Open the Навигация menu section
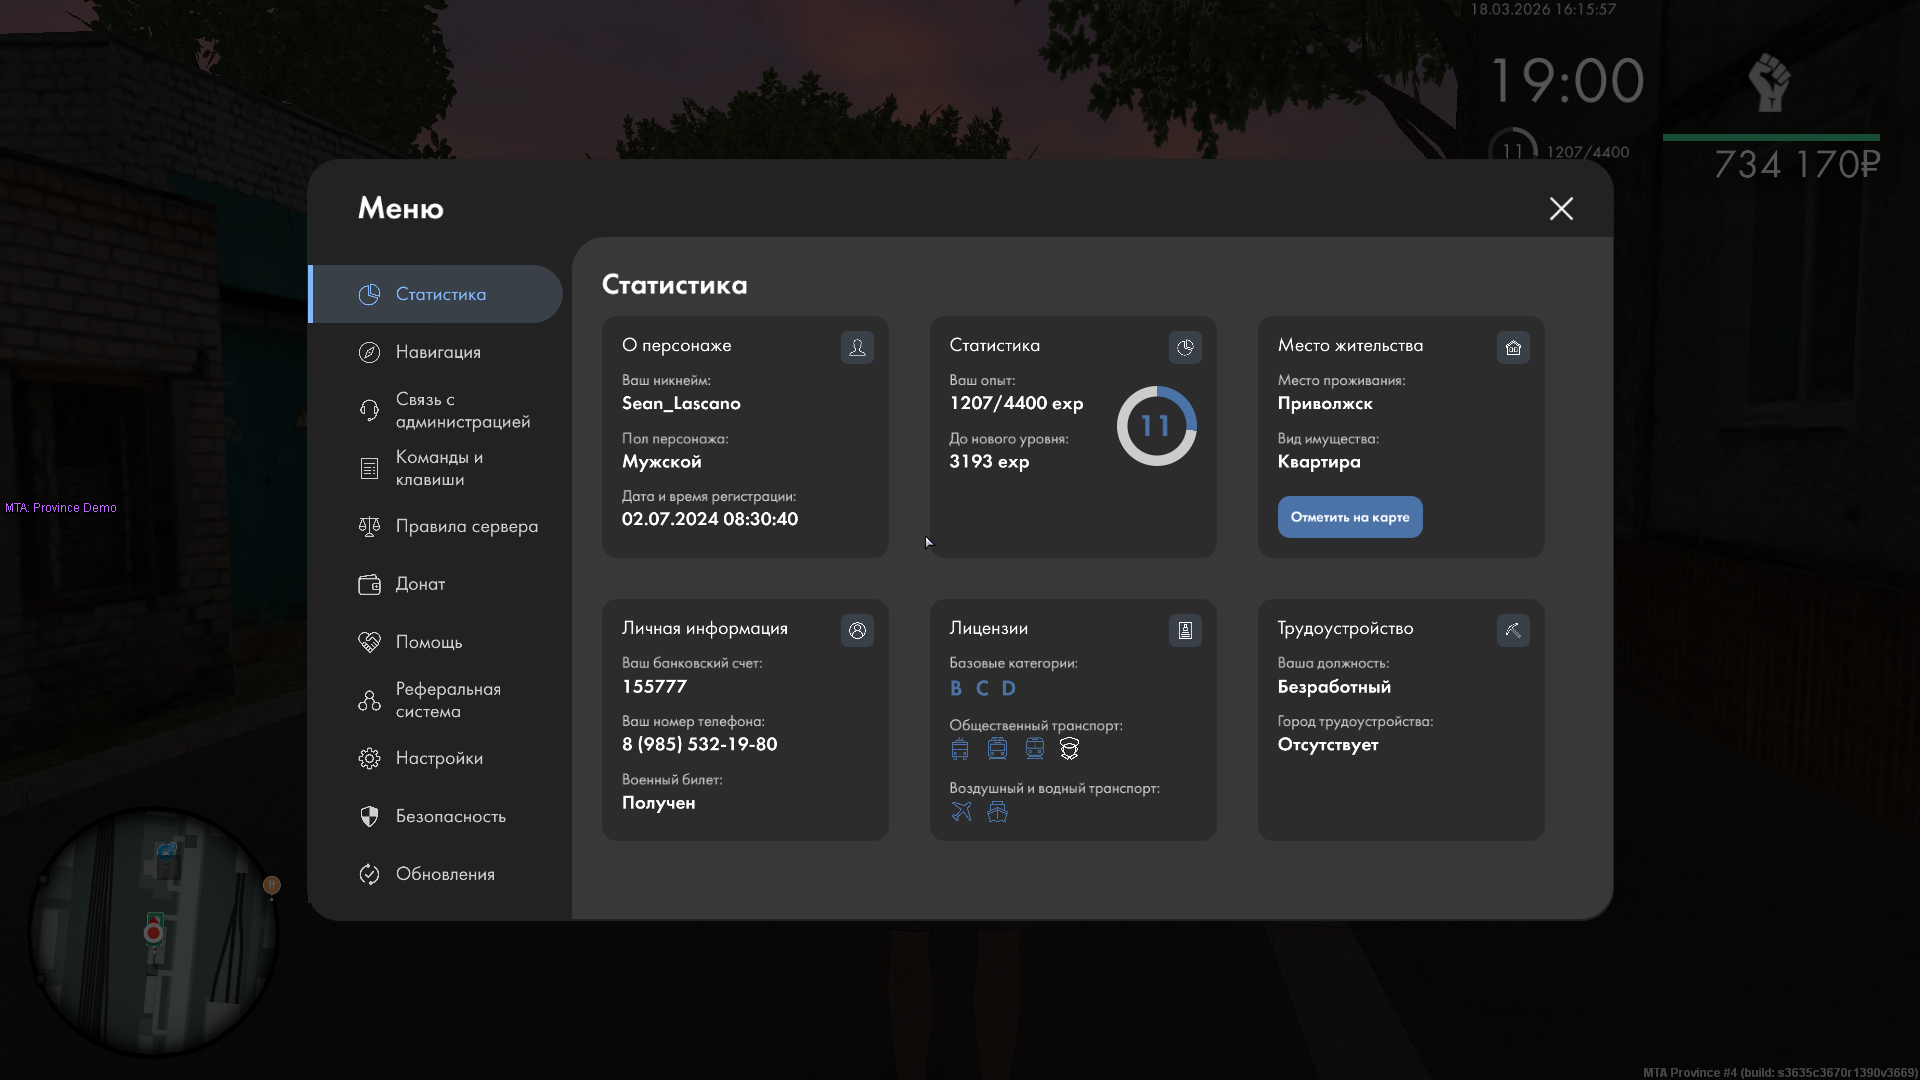1920x1080 pixels. (x=437, y=352)
